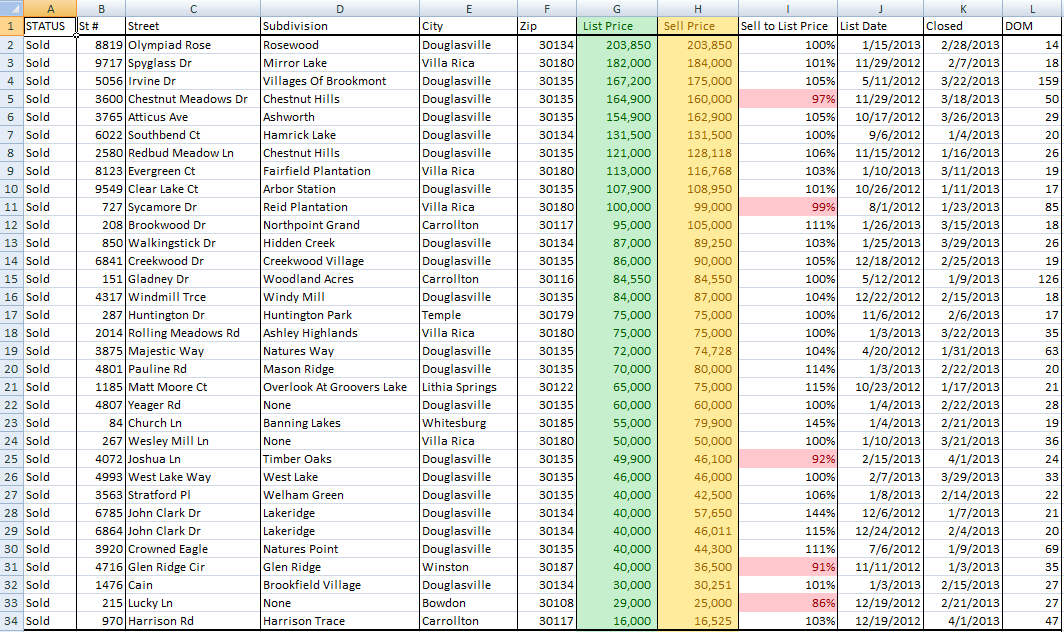Select row header 34
Image resolution: width=1064 pixels, height=632 pixels.
[13, 621]
